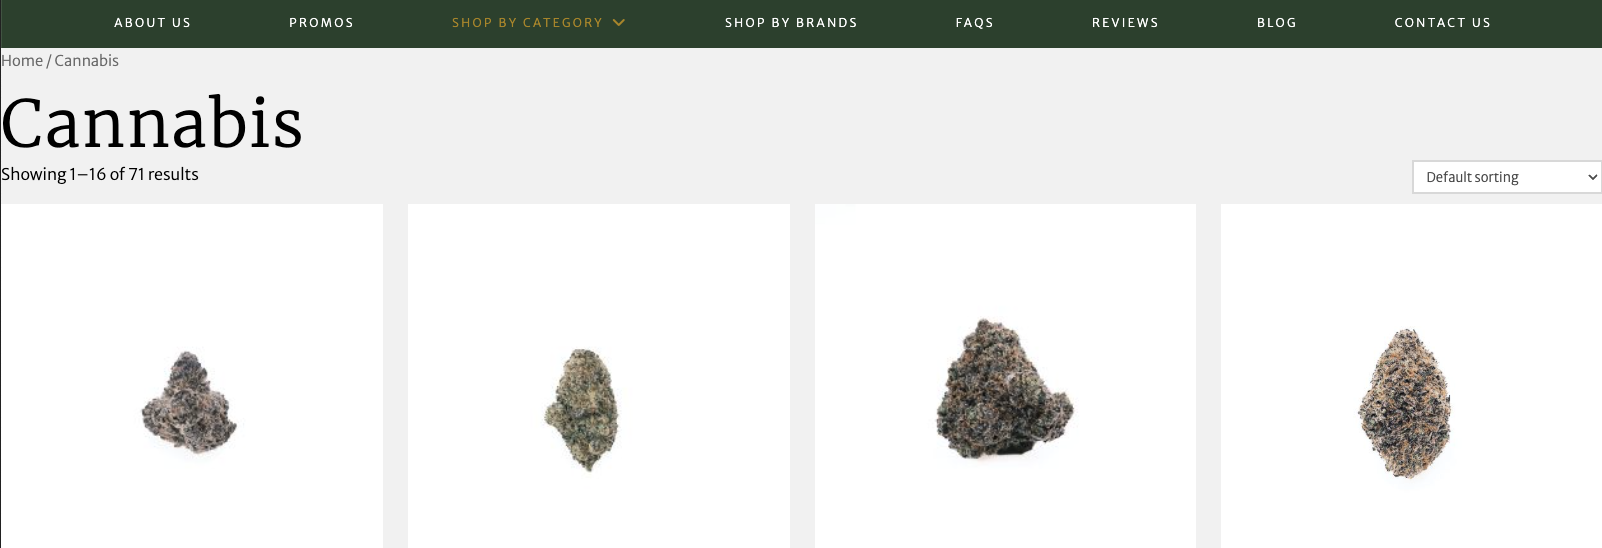Click the Home breadcrumb link
The width and height of the screenshot is (1602, 548).
22,61
